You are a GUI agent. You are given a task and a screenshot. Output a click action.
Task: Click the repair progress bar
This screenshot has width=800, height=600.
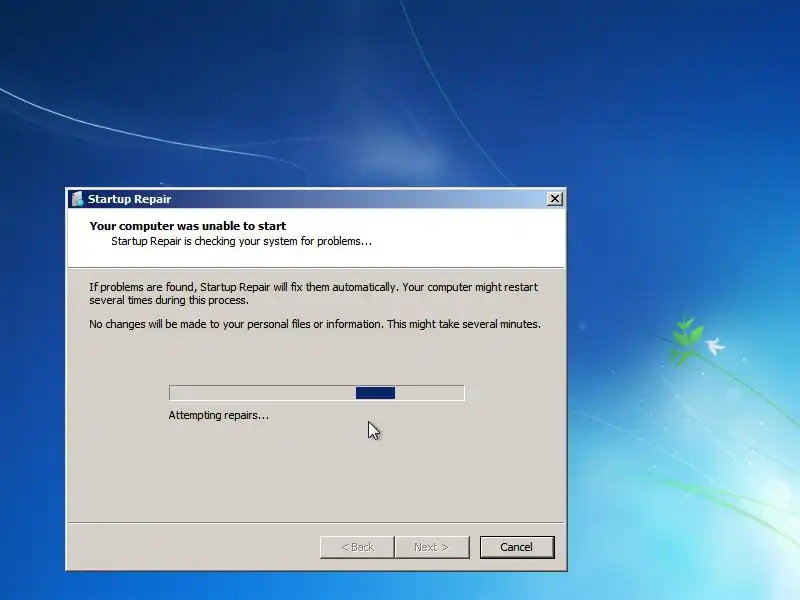pos(317,393)
